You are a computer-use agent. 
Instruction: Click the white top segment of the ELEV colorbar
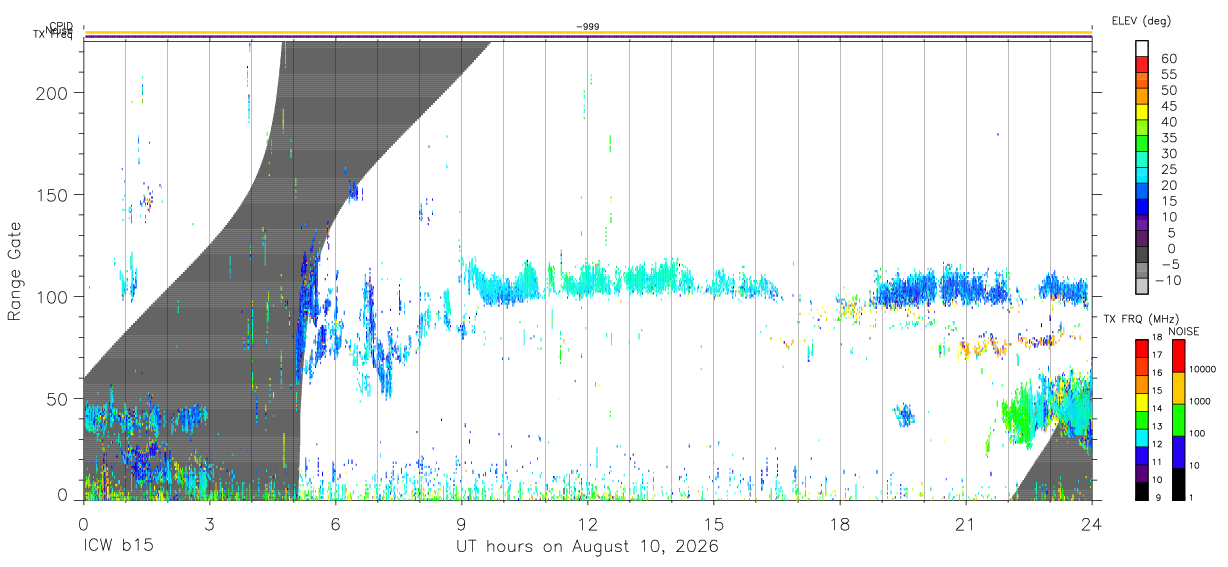(x=1142, y=48)
